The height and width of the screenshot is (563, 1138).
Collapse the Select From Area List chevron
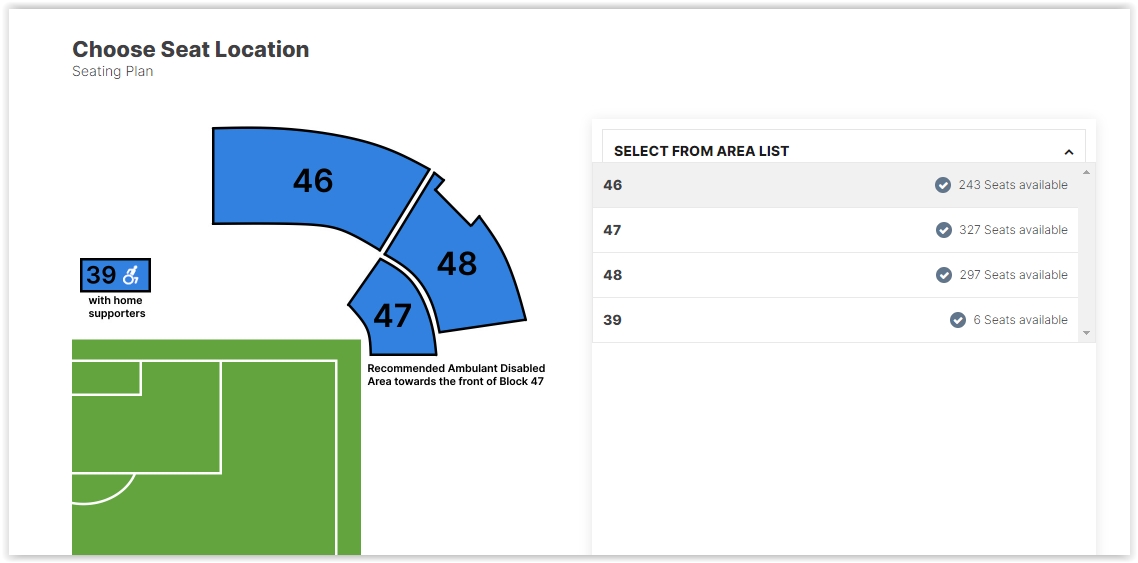point(1068,152)
